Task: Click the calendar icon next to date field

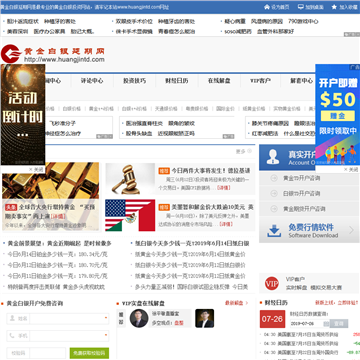Action: click(x=327, y=323)
